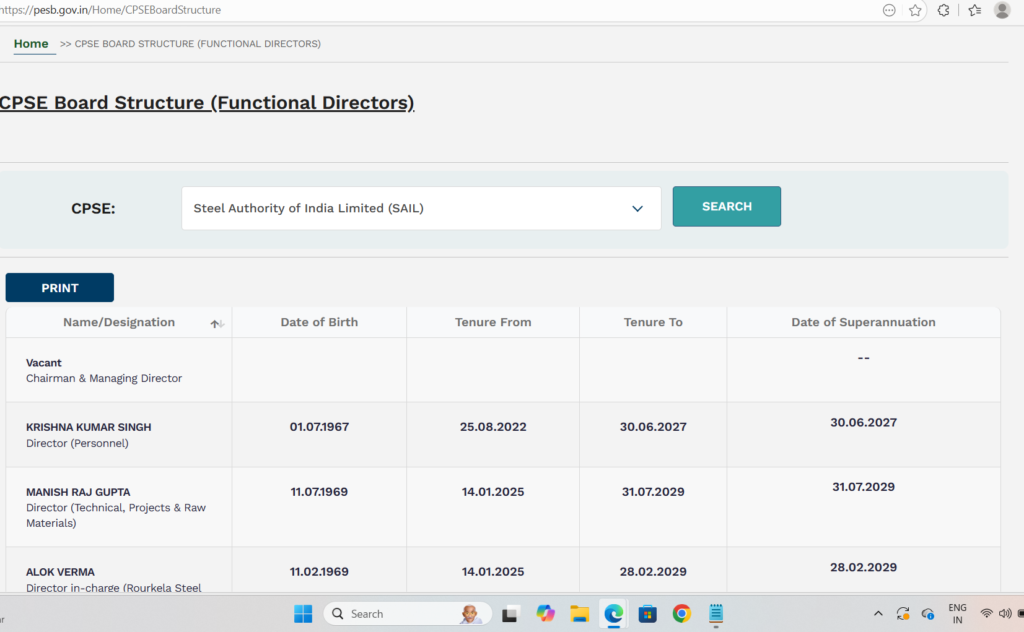
Task: Click the browser profile avatar
Action: tap(1002, 10)
